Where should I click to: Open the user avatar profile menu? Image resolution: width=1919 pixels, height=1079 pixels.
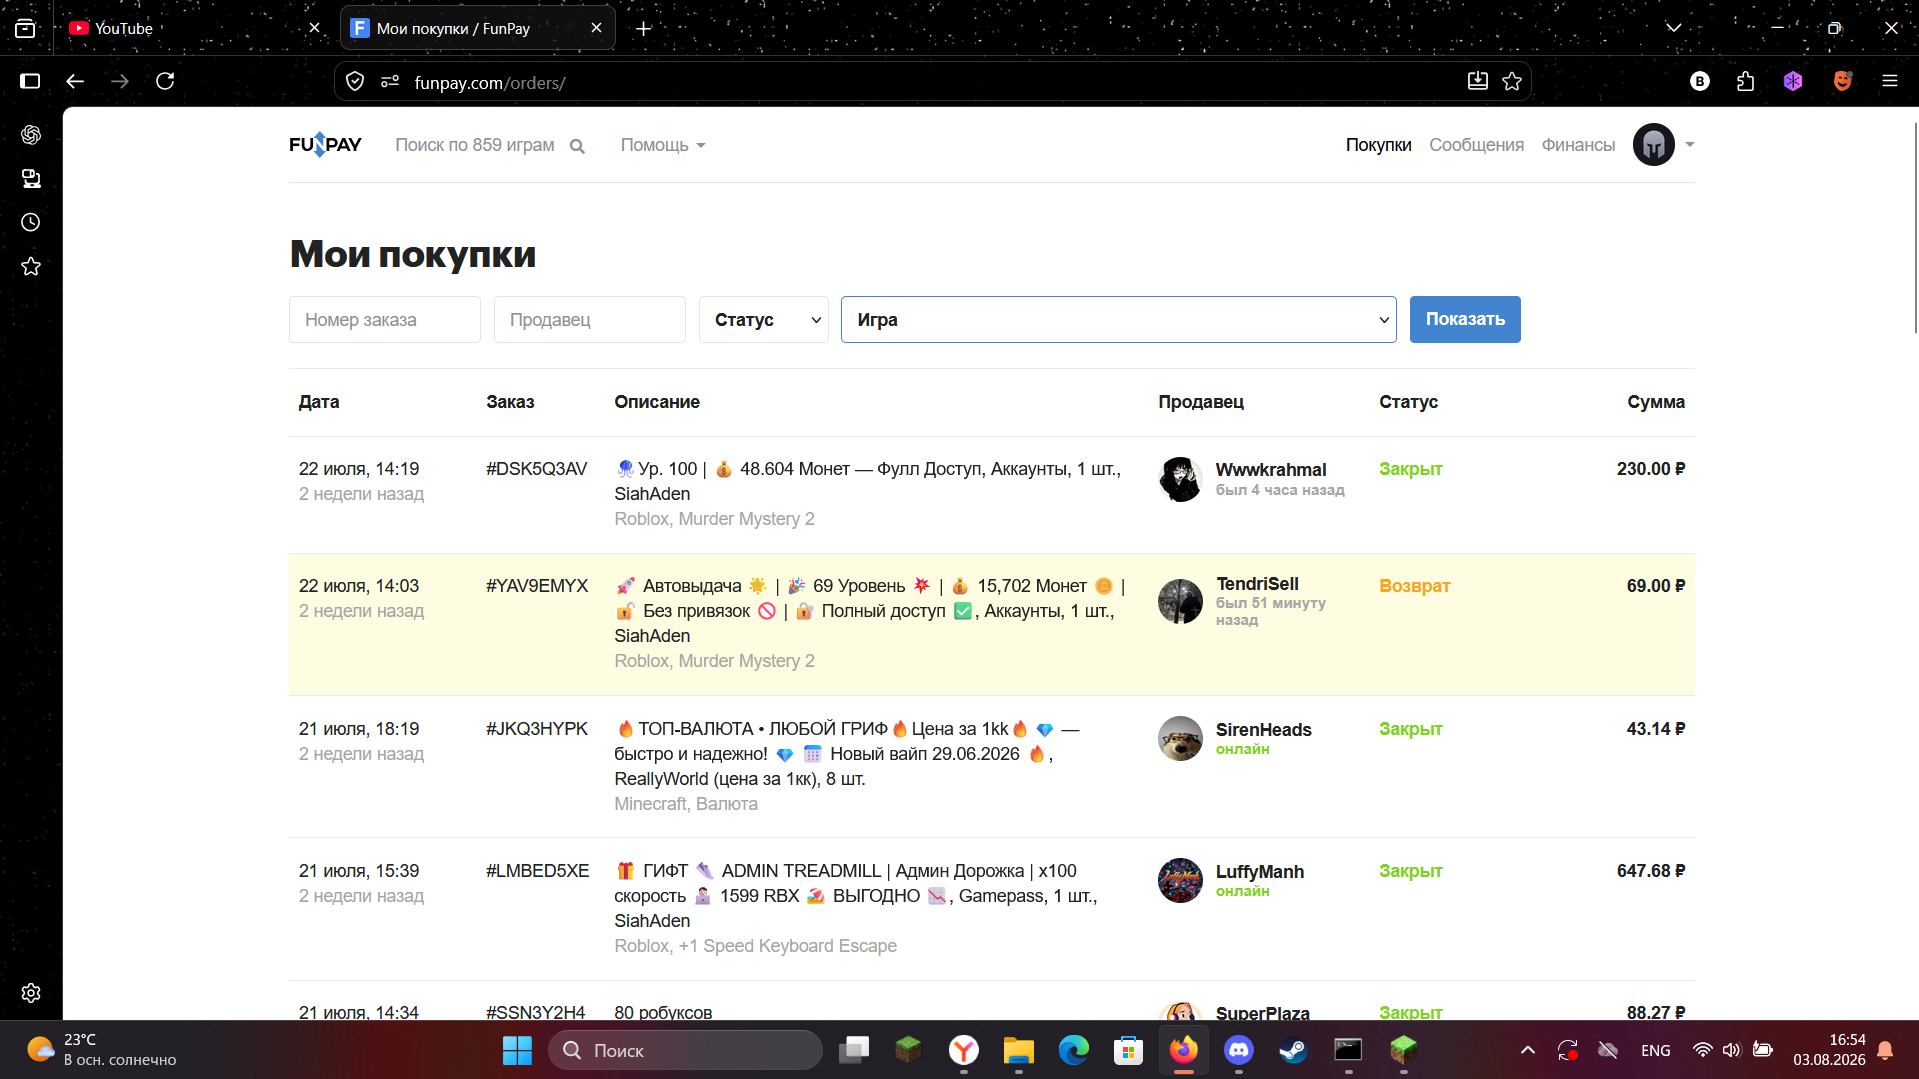coord(1653,145)
